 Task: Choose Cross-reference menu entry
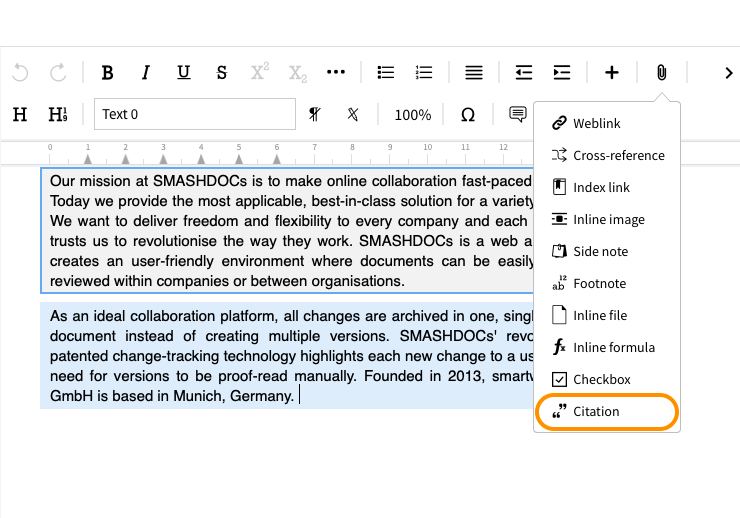click(x=607, y=155)
